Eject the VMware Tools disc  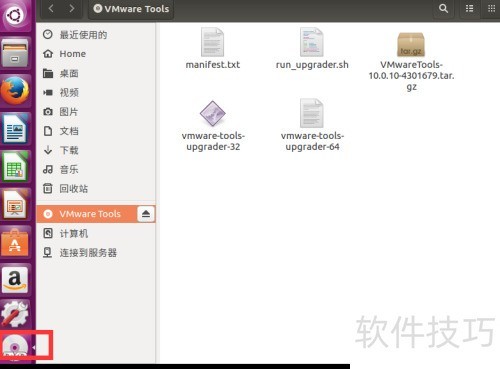146,214
